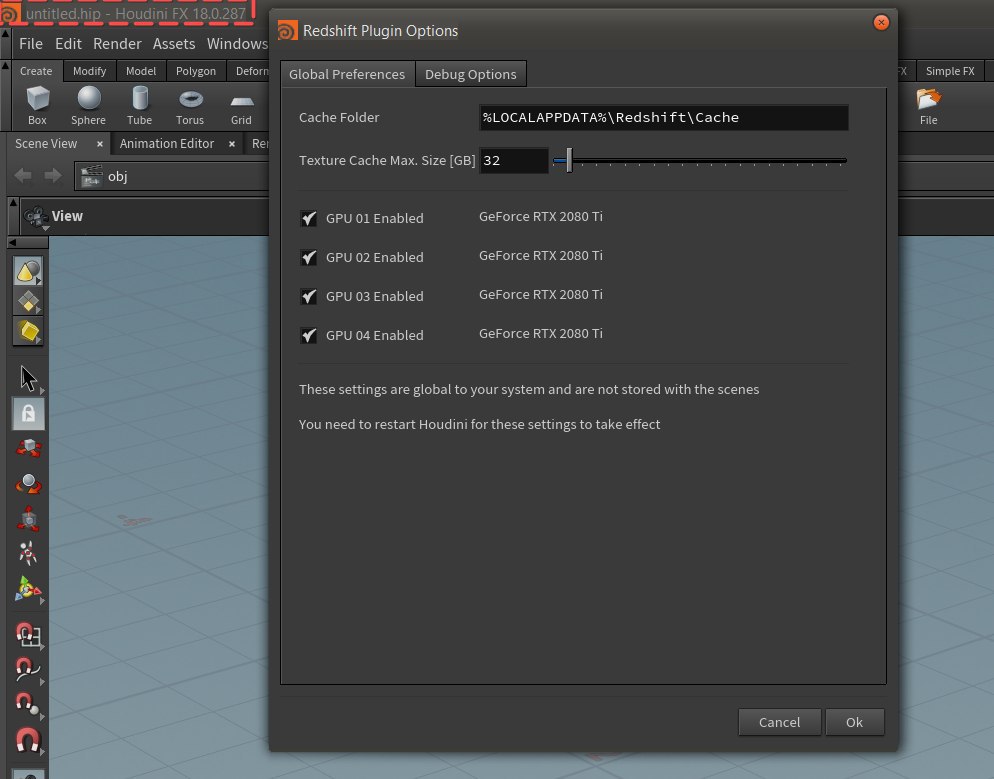Select the arrow Select tool
Screen dimensions: 994x779
click(28, 378)
